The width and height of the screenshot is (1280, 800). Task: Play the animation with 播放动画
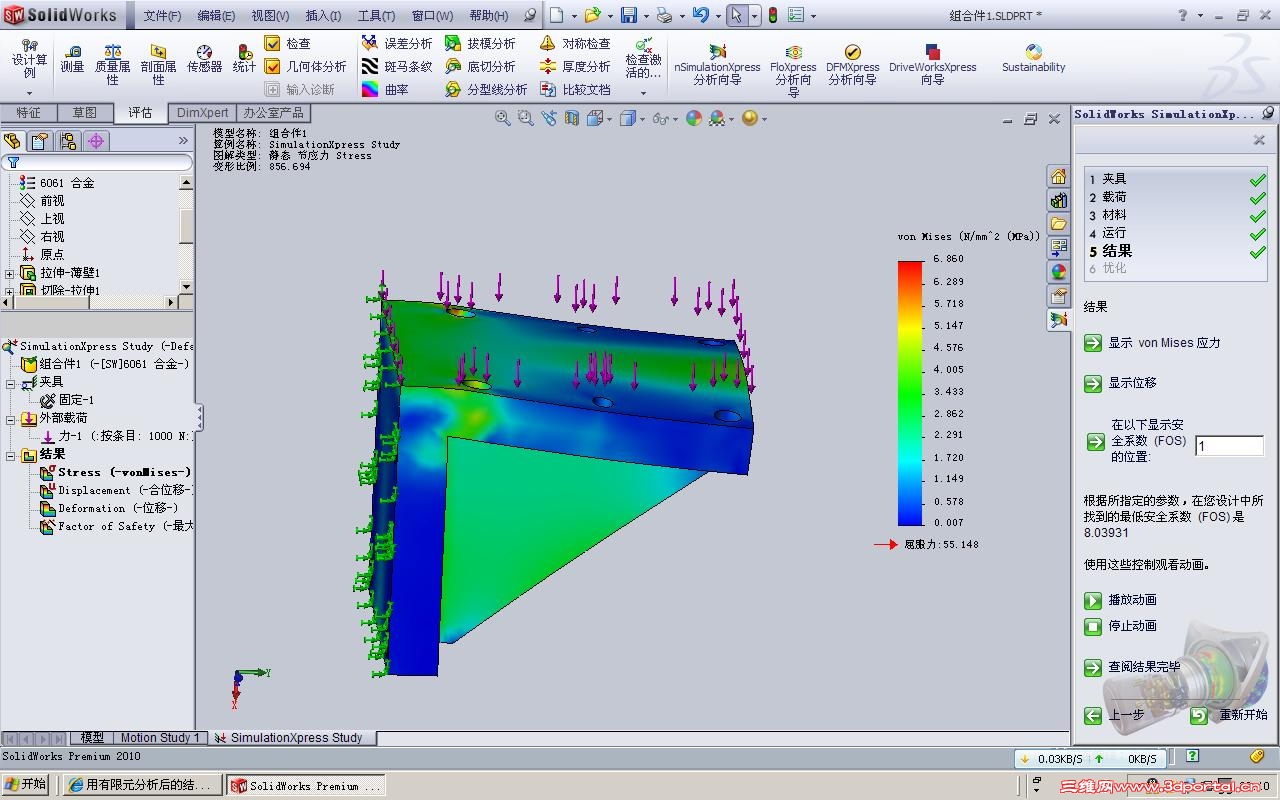1122,600
